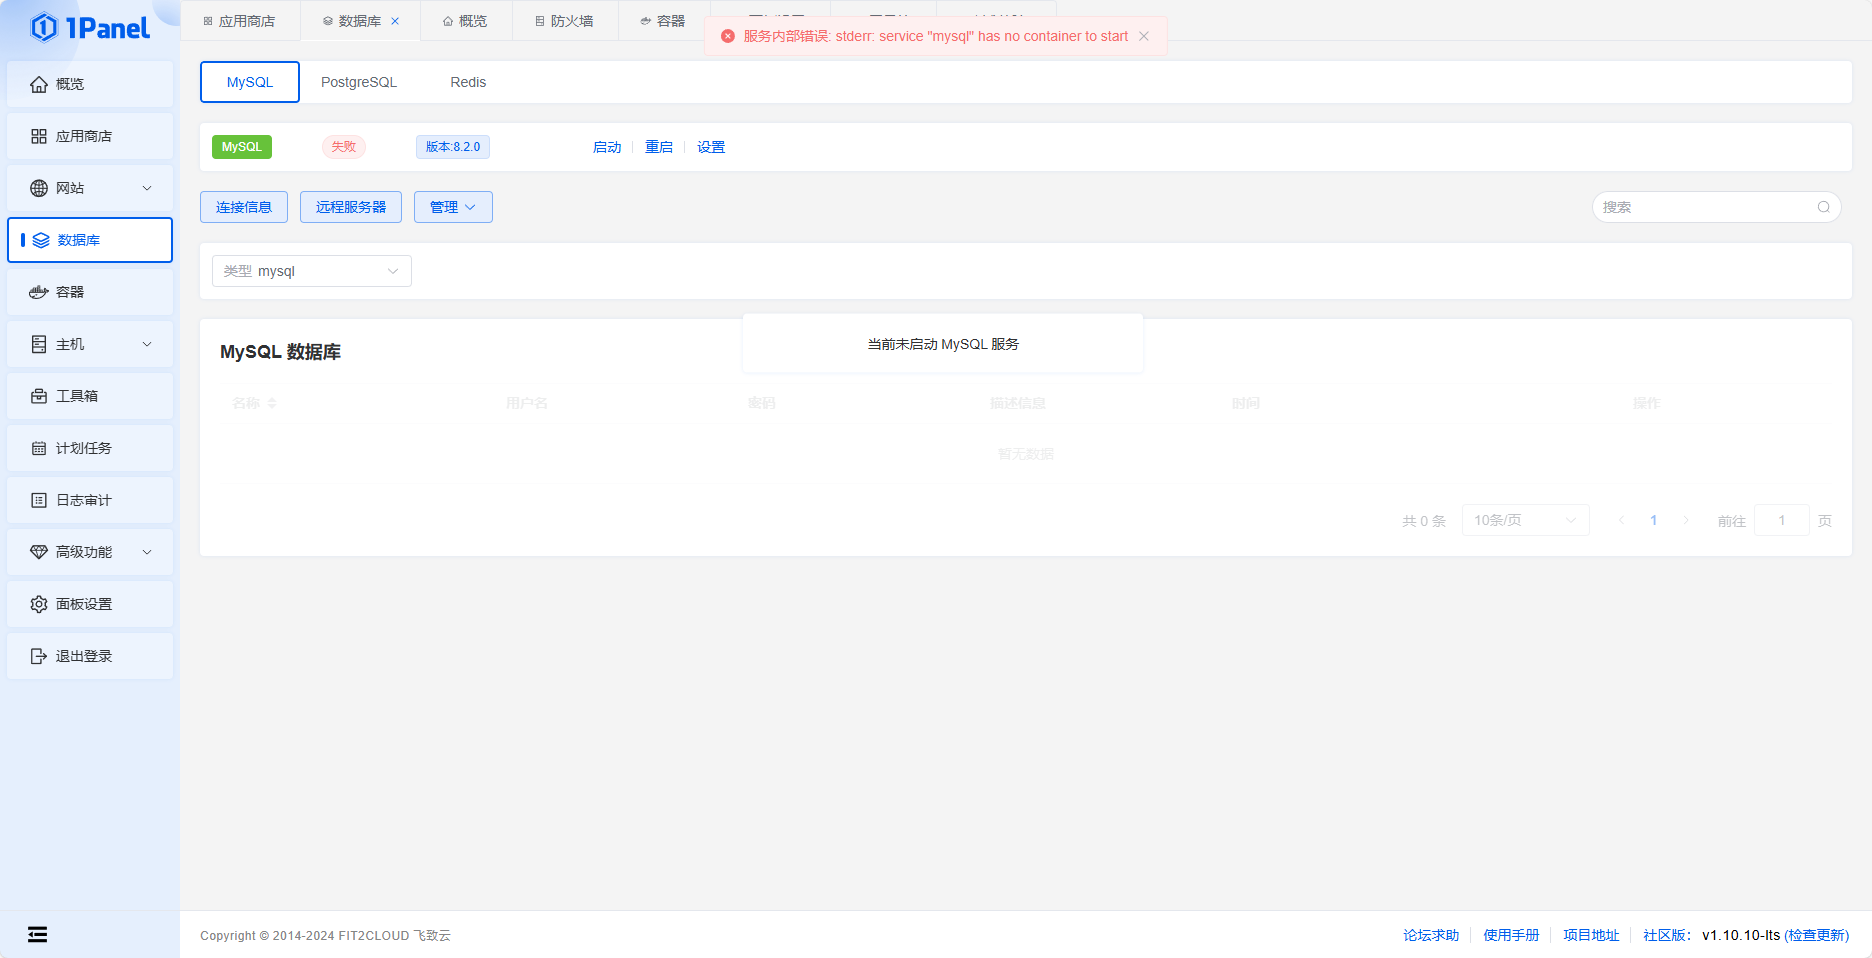Click 退出登录 logout in sidebar
Screen dimensions: 1872x958
pyautogui.click(x=90, y=656)
